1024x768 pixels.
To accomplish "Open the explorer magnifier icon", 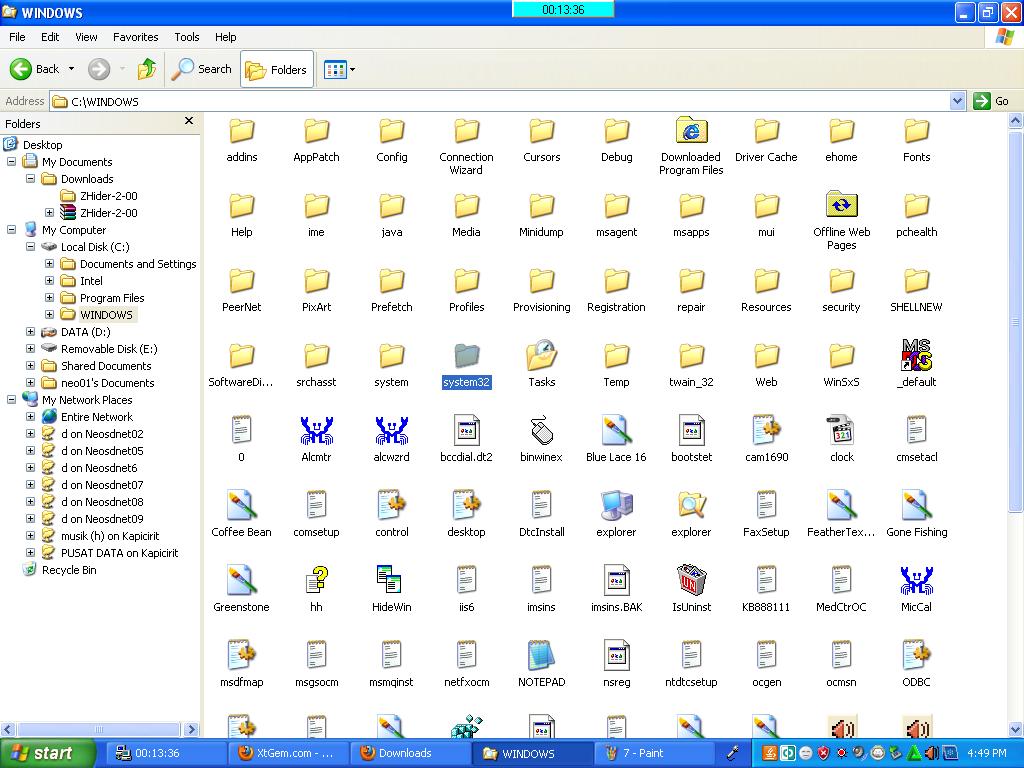I will [691, 506].
